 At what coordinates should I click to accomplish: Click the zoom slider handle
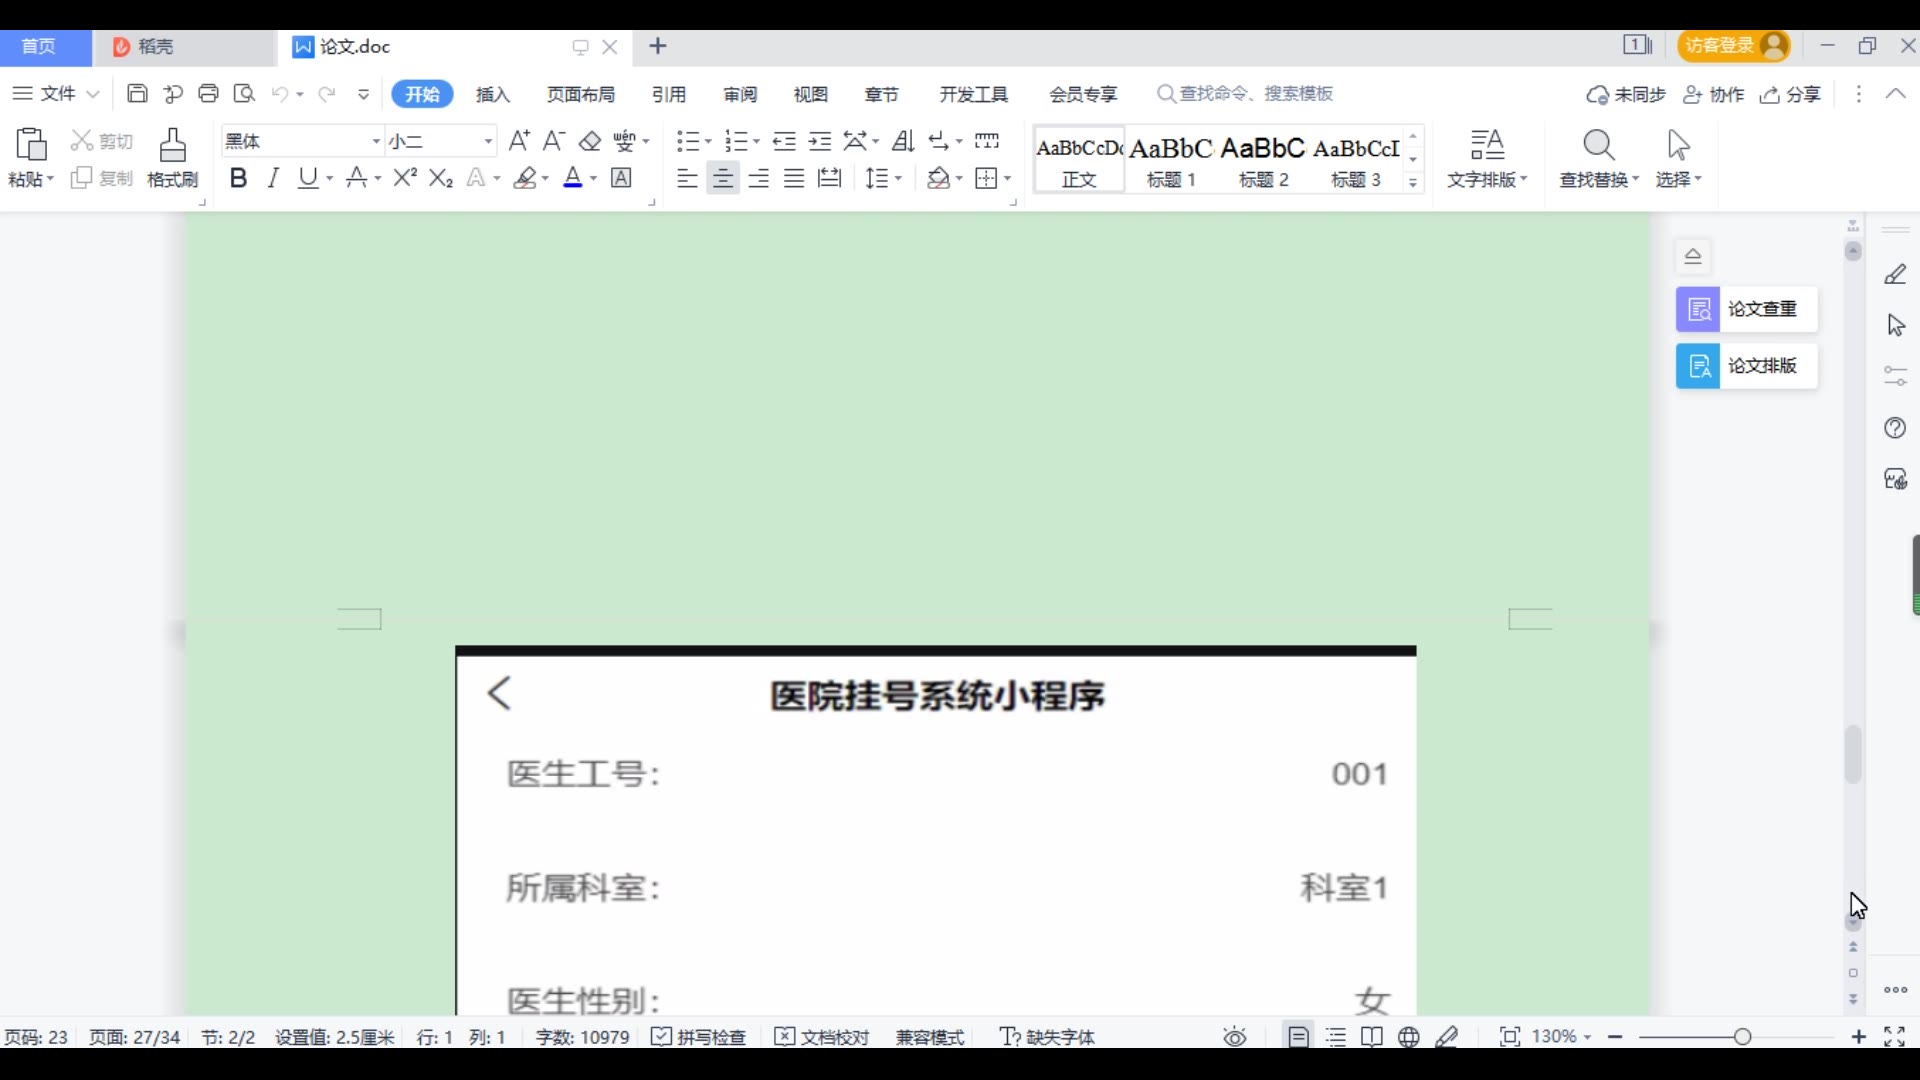click(x=1742, y=1037)
